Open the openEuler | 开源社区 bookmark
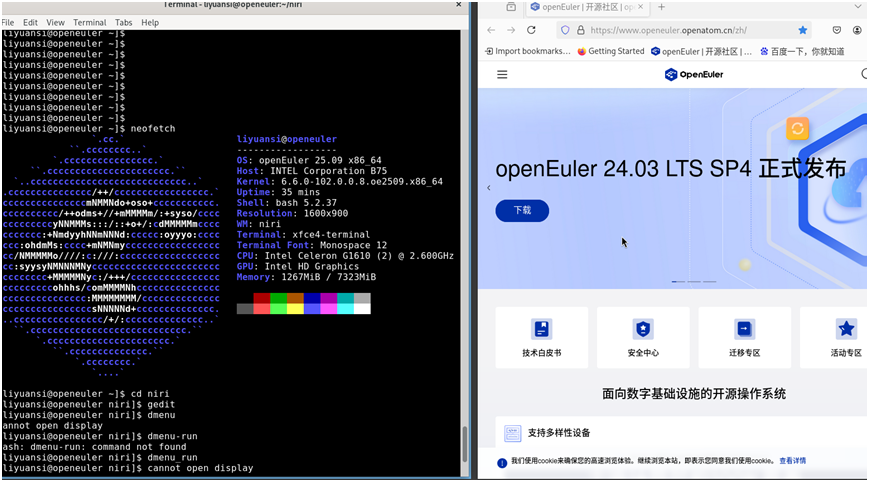 coord(702,51)
